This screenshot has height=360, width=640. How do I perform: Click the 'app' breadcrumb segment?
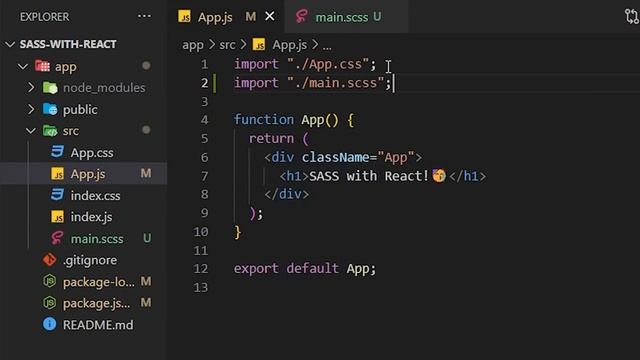pos(193,45)
